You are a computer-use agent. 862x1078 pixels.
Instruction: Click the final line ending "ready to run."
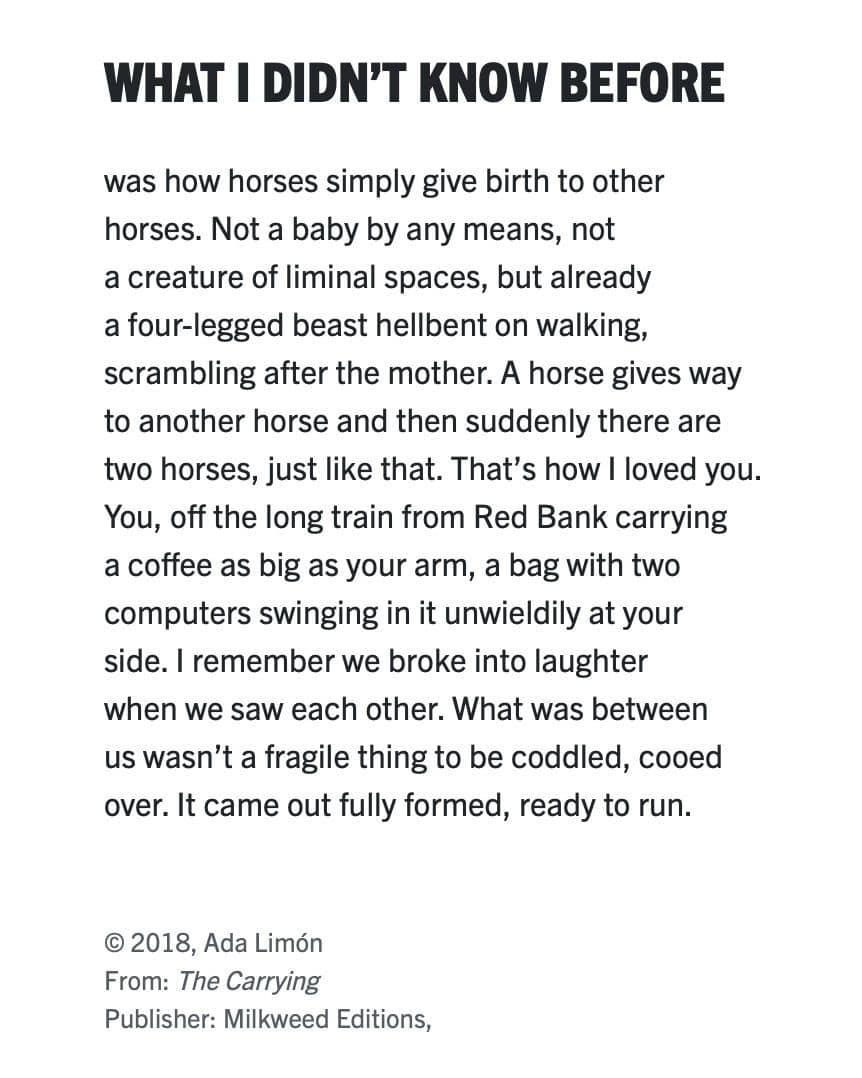[x=398, y=805]
